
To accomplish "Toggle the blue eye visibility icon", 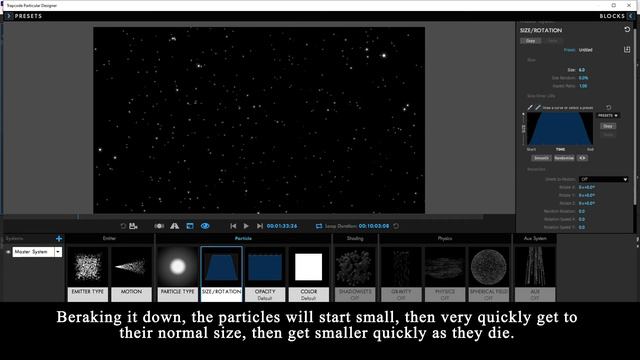I will [x=205, y=226].
